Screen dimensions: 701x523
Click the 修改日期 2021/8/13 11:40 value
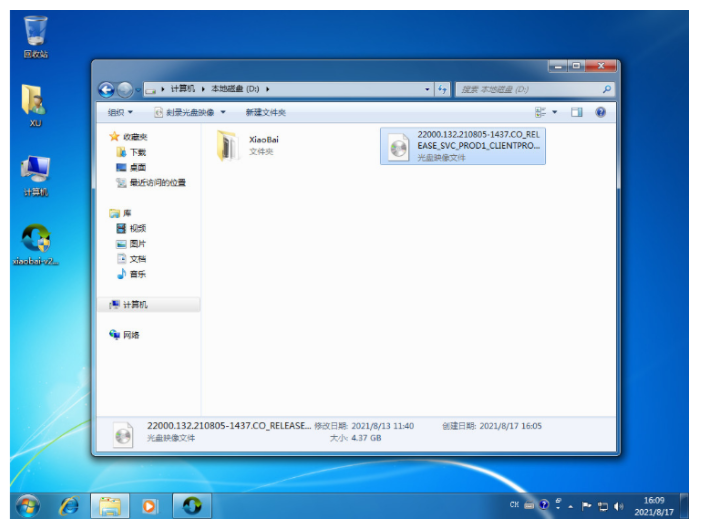[x=383, y=426]
